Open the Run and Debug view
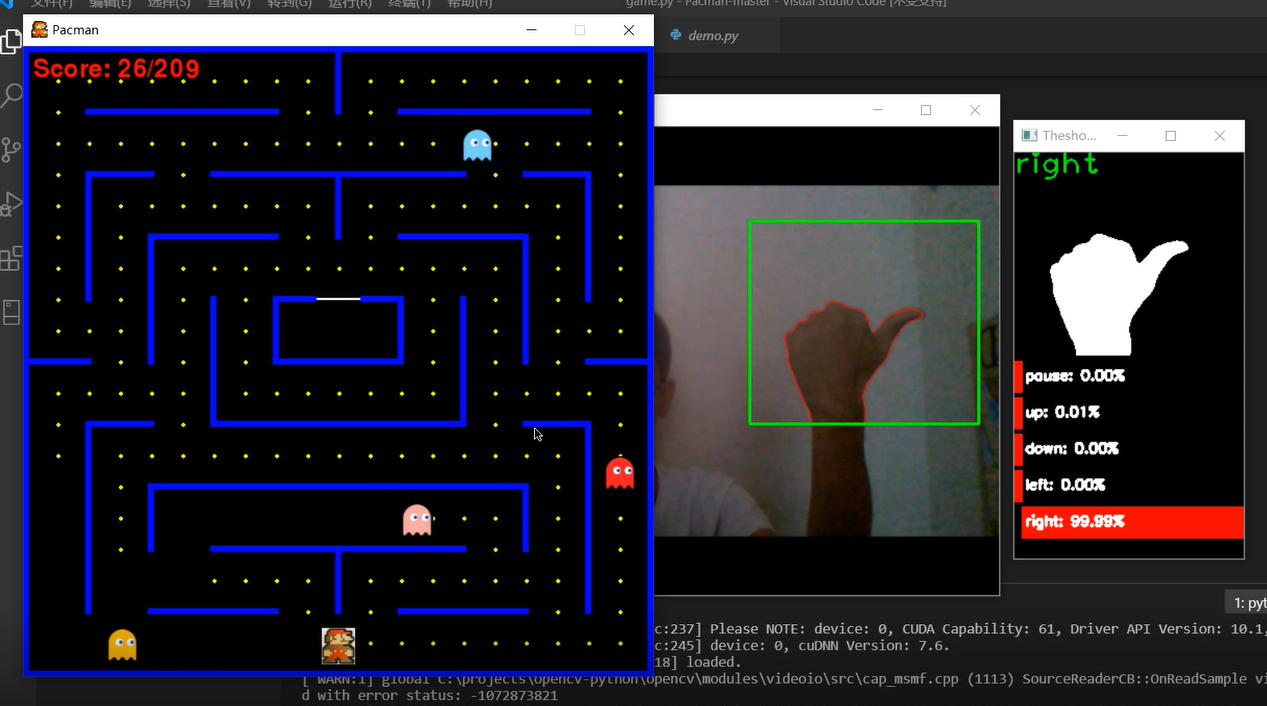 tap(11, 204)
